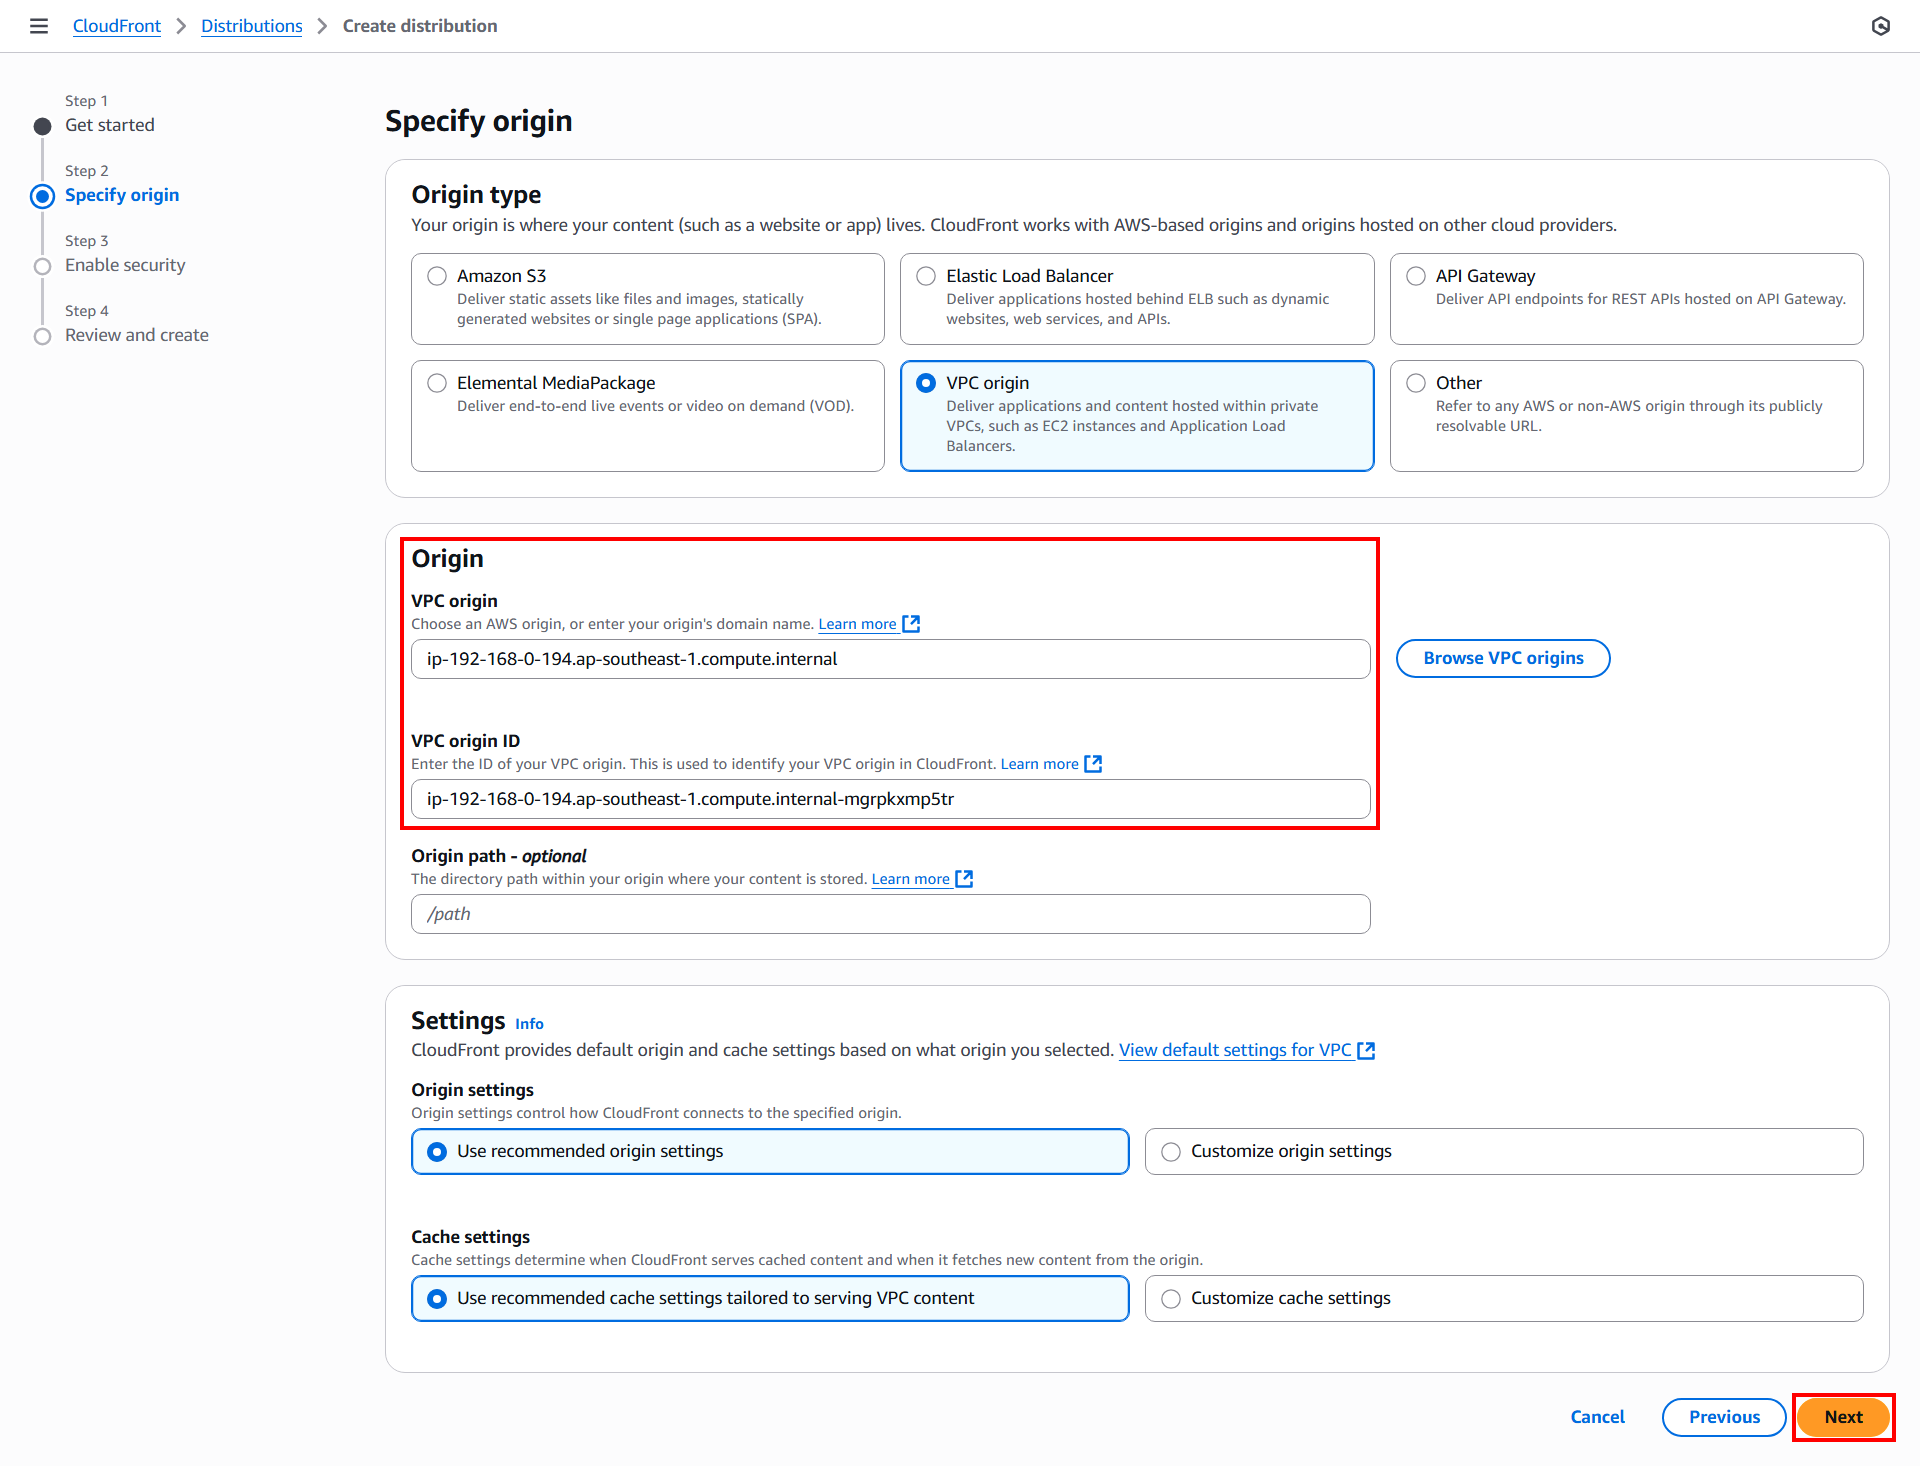
Task: Choose the API Gateway origin option
Action: coord(1416,276)
